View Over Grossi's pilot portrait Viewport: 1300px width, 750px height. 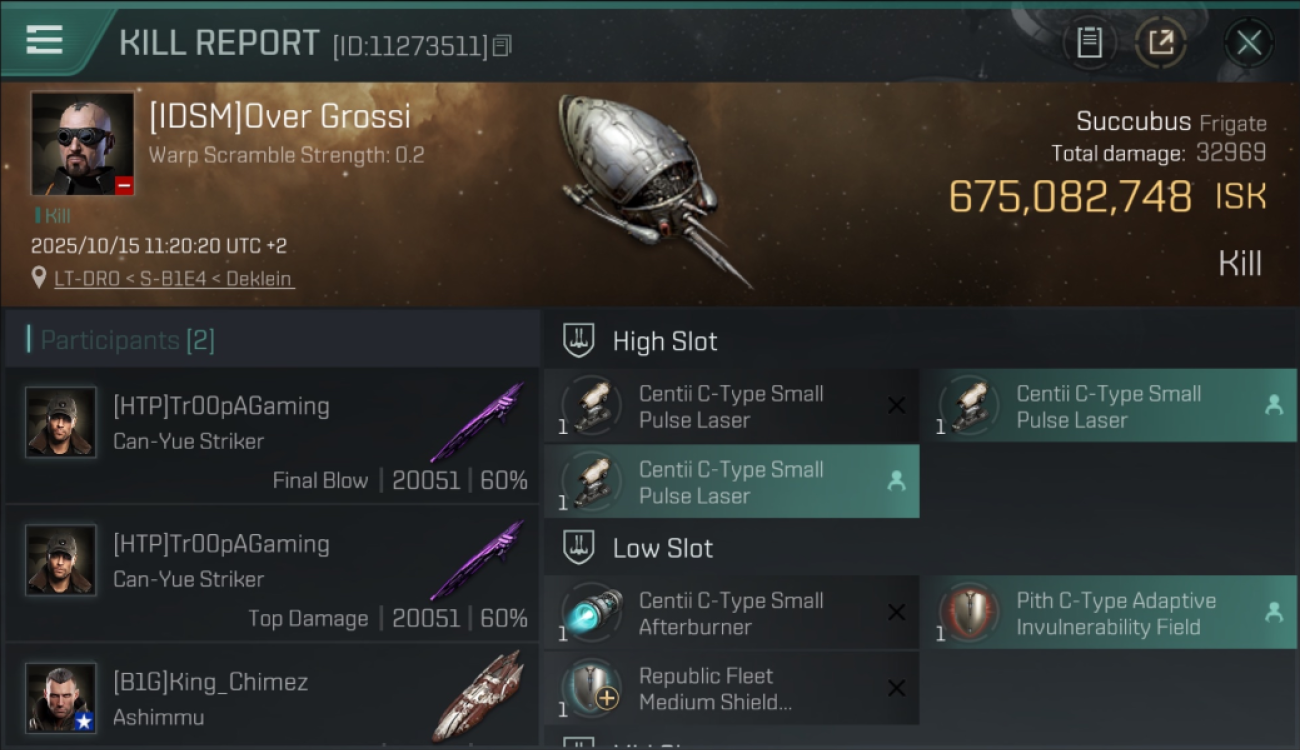pos(82,144)
